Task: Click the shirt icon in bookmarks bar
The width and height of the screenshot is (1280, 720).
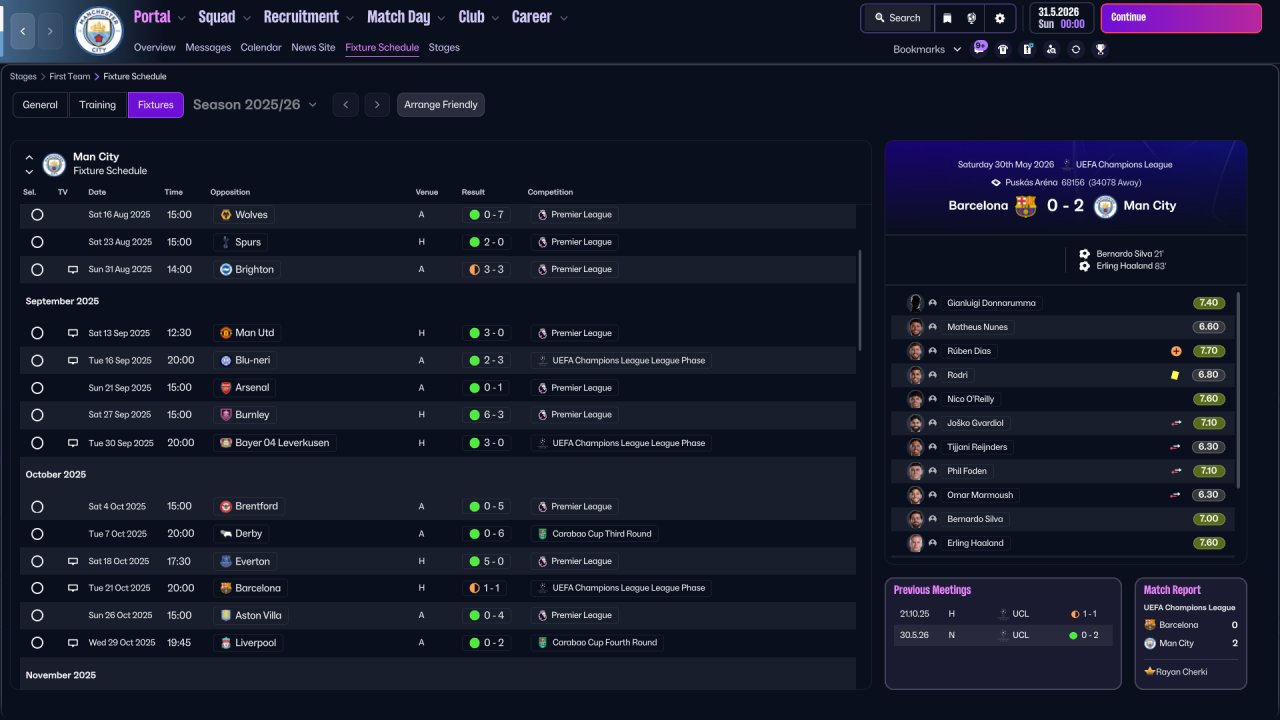Action: (x=1003, y=49)
